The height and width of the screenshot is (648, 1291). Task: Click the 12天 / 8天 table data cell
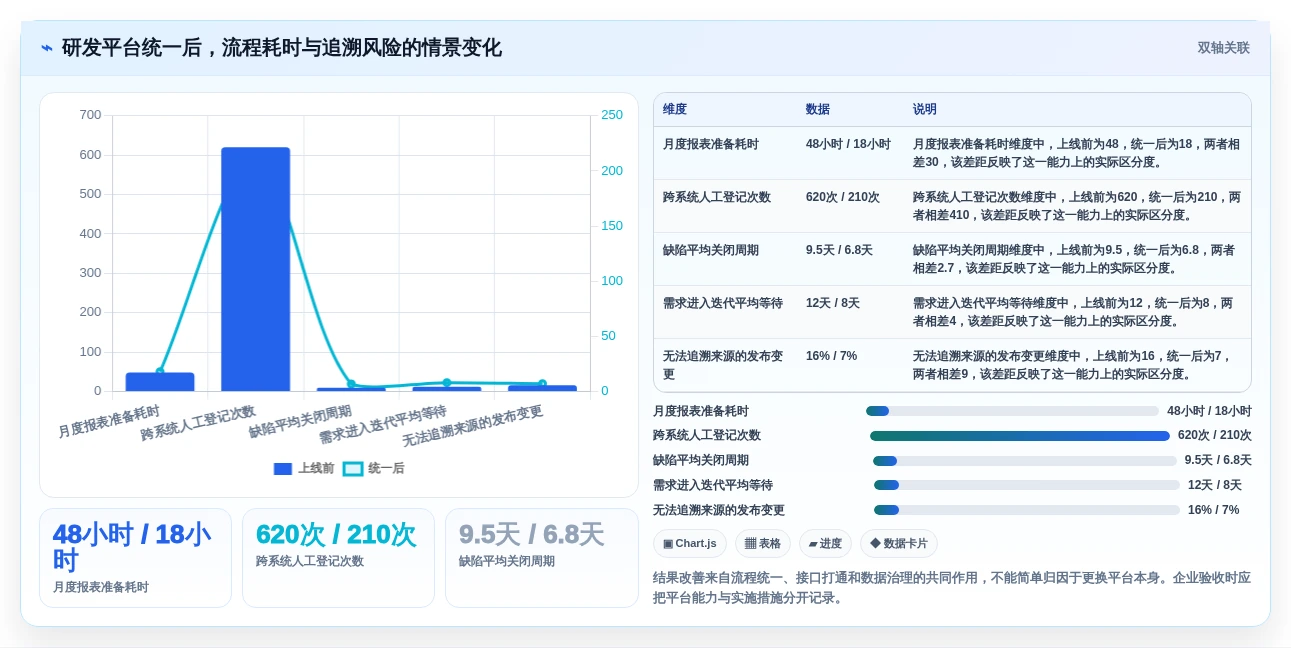[850, 312]
